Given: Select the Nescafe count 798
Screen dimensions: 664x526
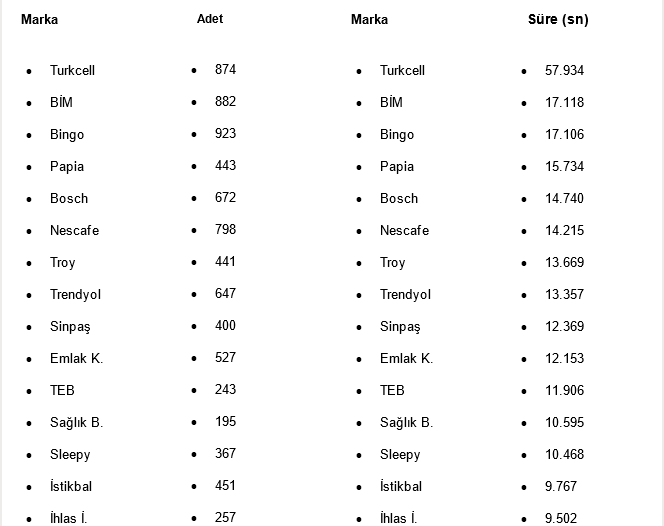Looking at the screenshot, I should point(225,230).
